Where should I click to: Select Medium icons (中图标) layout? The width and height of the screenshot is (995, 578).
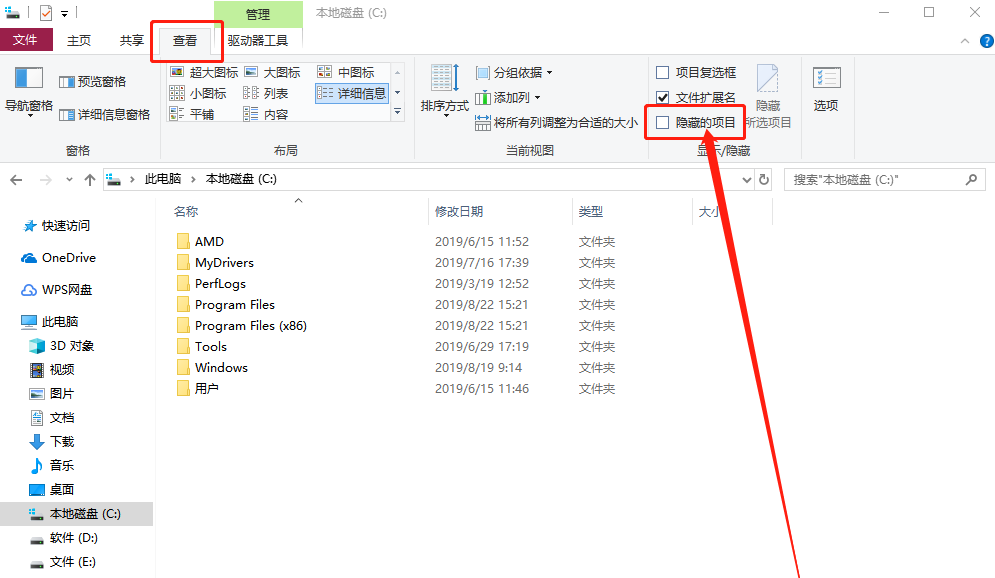click(x=346, y=72)
